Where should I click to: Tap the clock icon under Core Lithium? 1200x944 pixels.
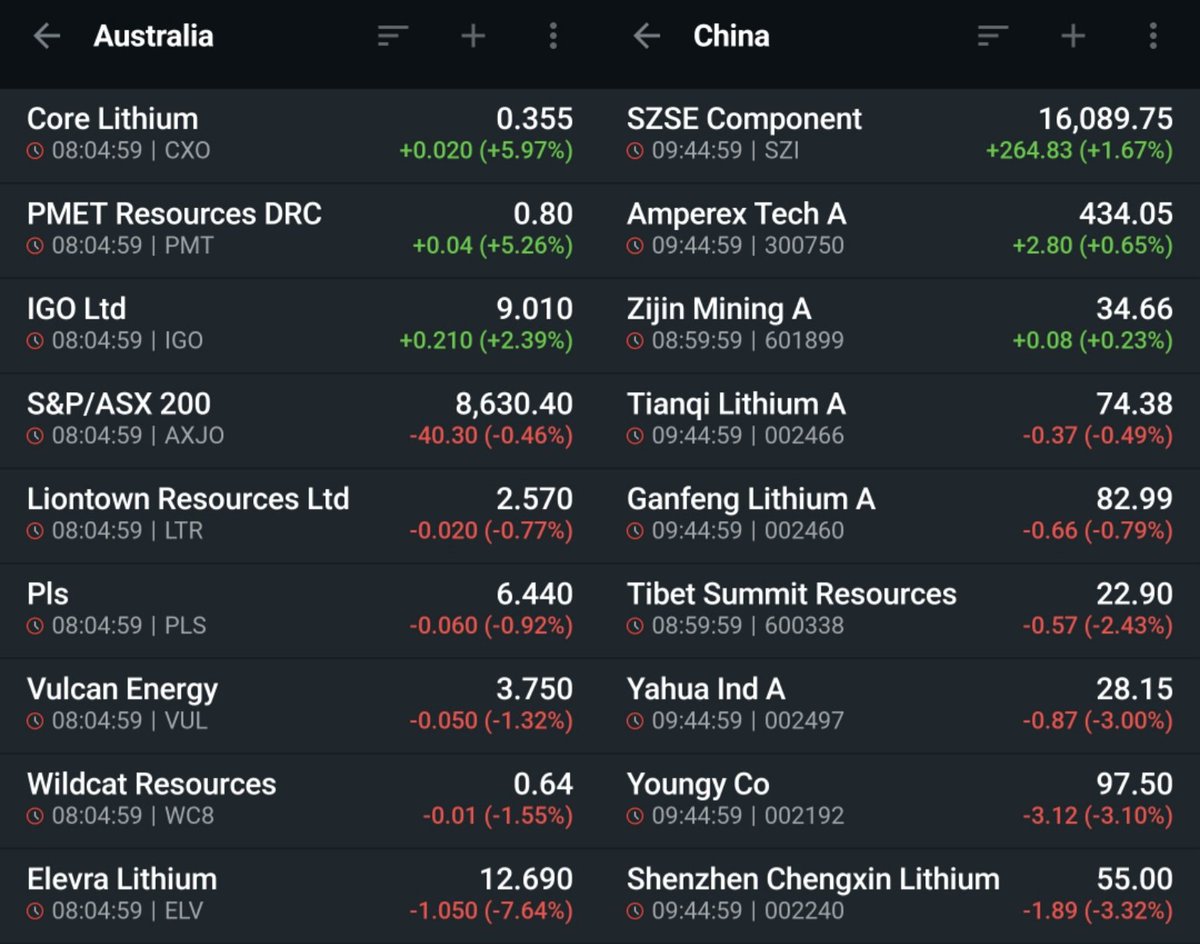click(36, 151)
